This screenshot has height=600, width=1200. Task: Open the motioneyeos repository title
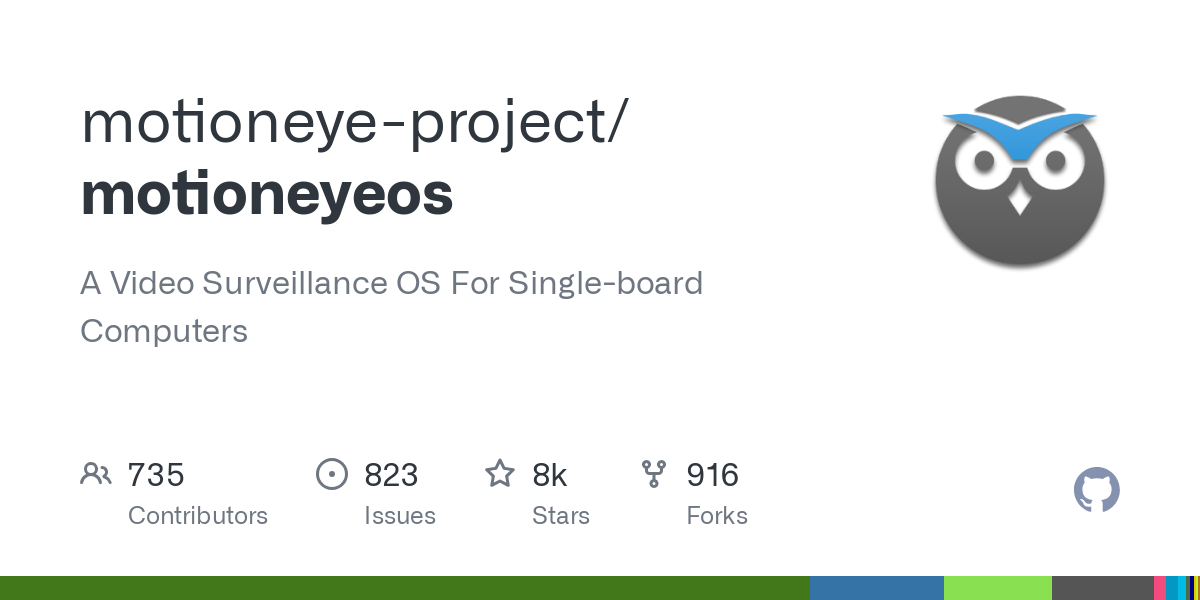pos(267,195)
